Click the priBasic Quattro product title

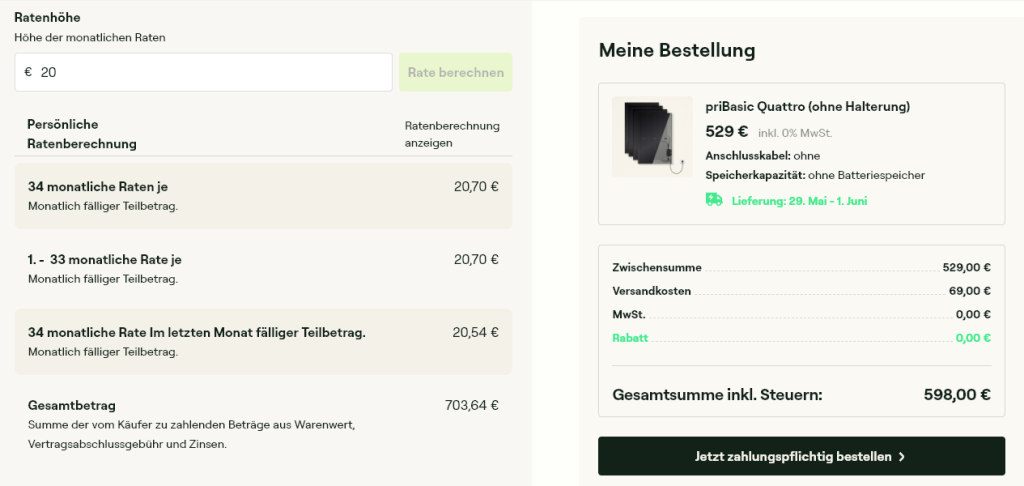click(x=808, y=106)
